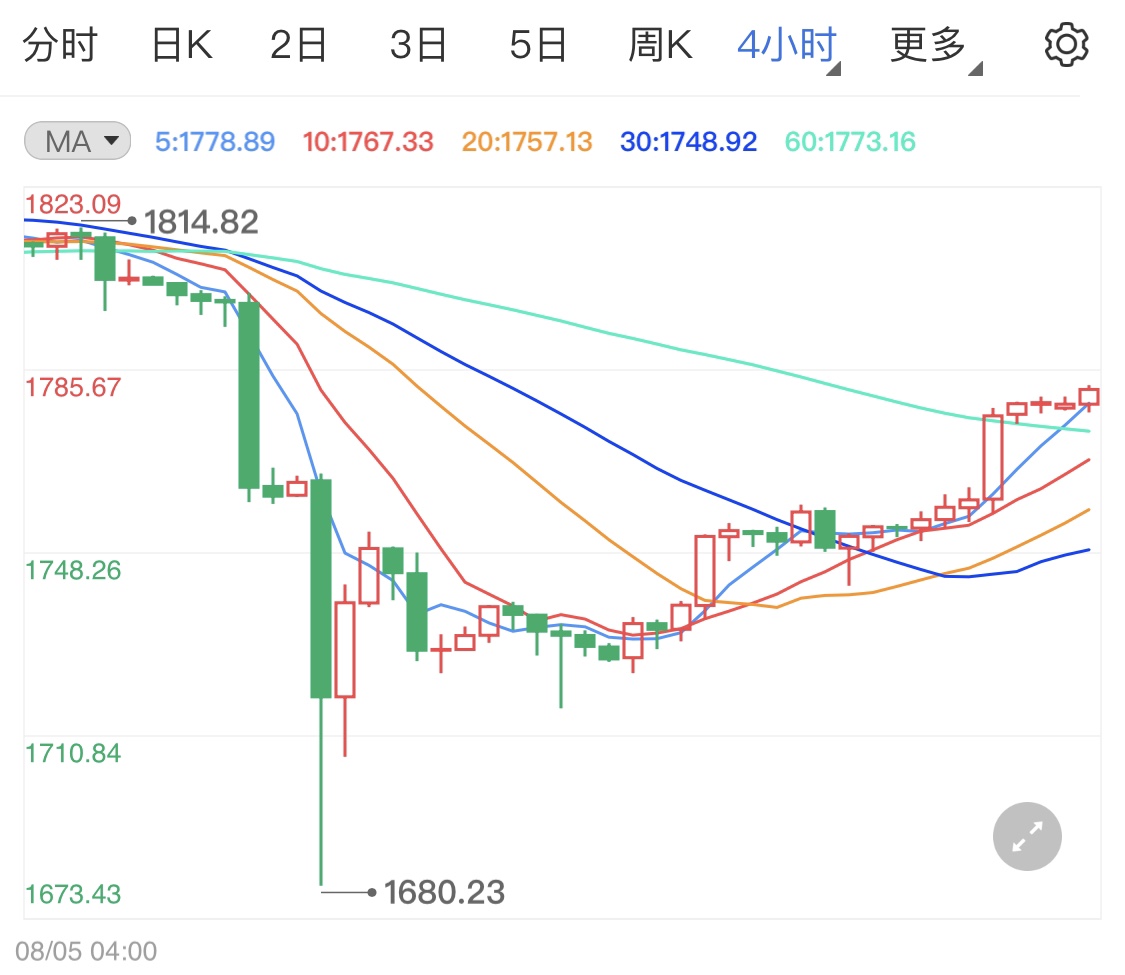
Task: Click the low point label 1680.23
Action: pyautogui.click(x=443, y=891)
